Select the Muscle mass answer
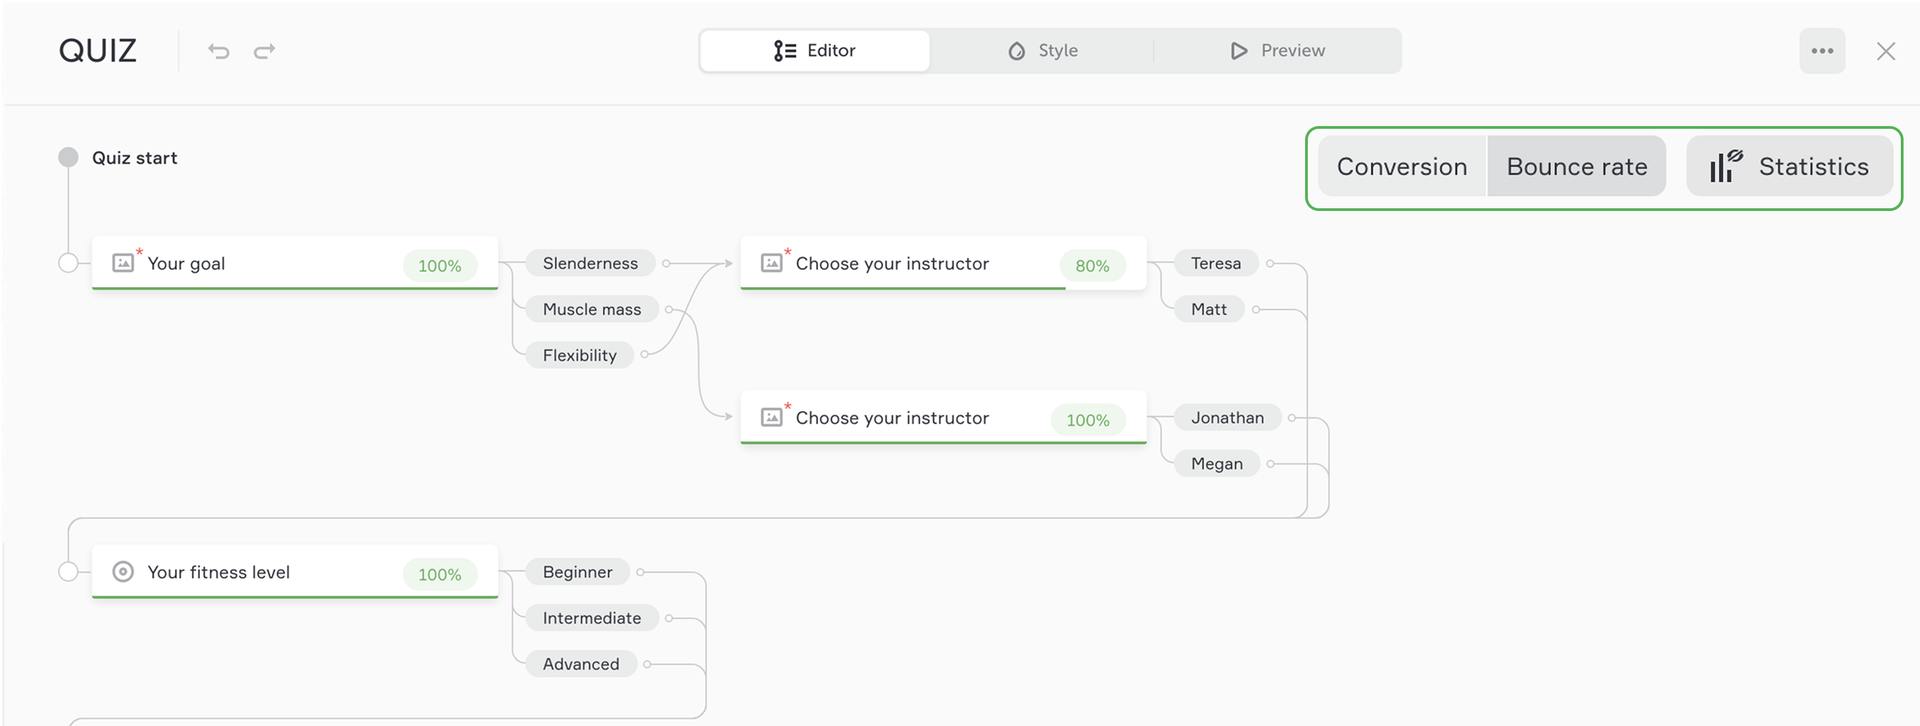This screenshot has height=726, width=1920. pos(591,310)
